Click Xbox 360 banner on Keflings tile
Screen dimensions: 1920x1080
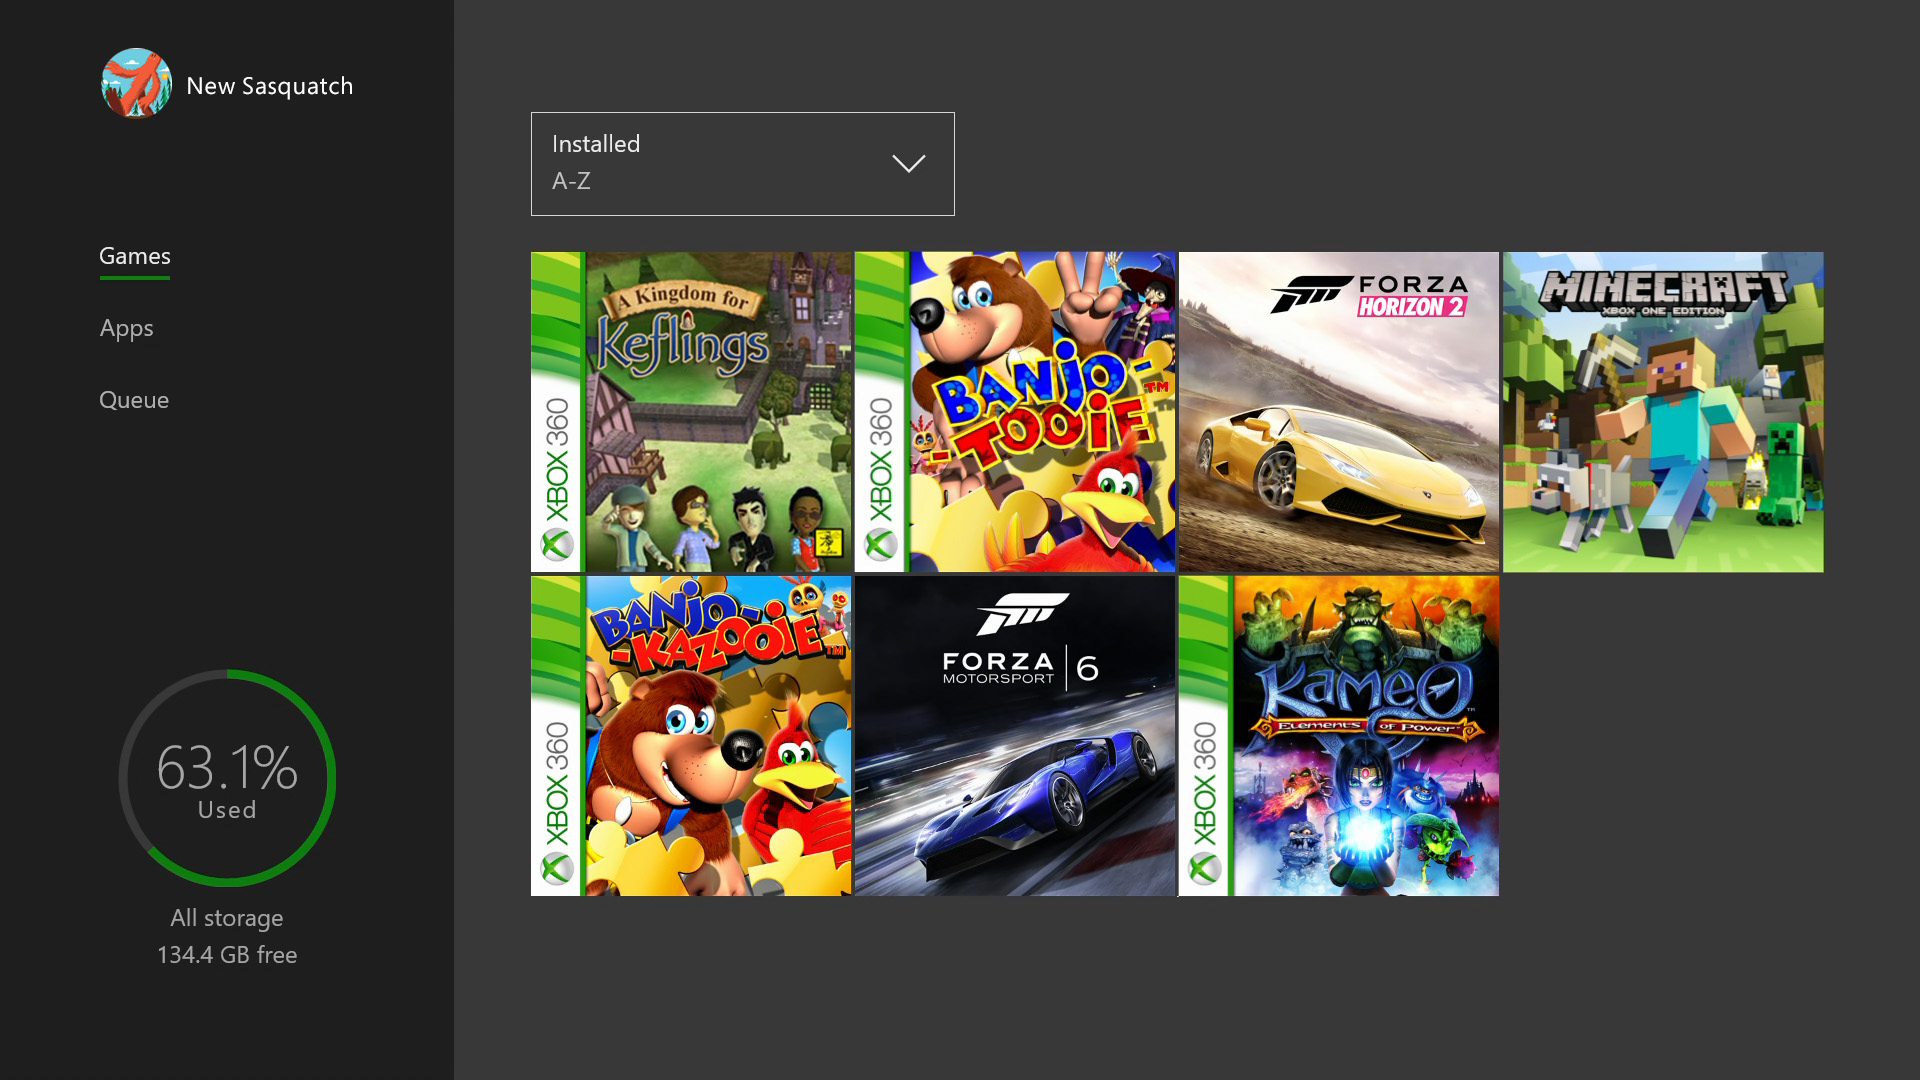click(x=557, y=460)
